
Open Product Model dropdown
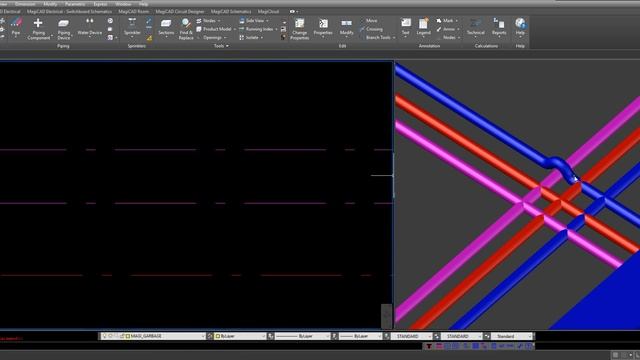tap(216, 29)
